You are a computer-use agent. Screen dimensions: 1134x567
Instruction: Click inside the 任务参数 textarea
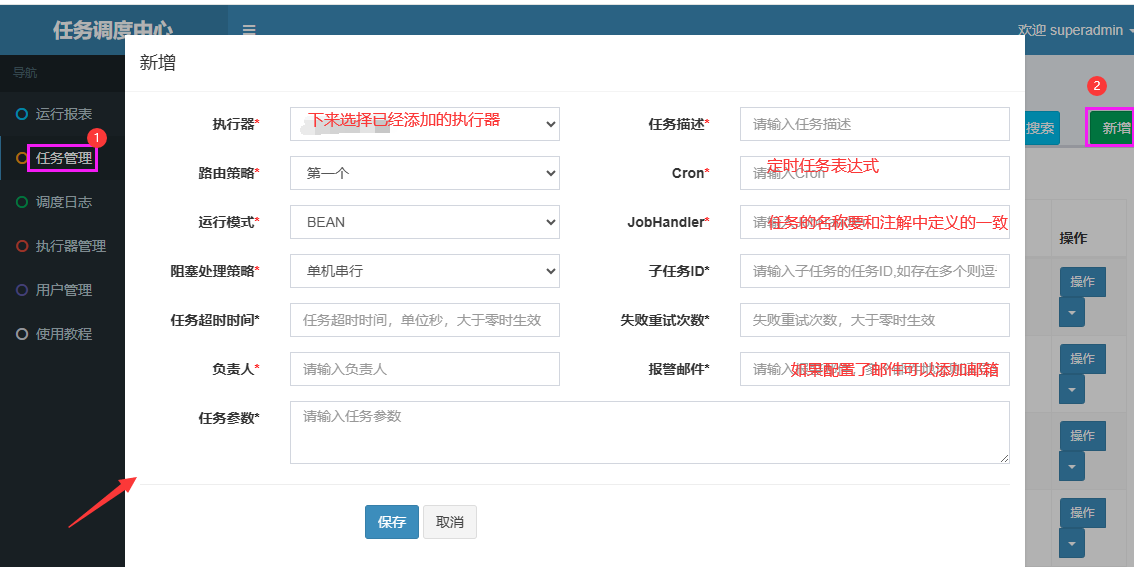649,432
